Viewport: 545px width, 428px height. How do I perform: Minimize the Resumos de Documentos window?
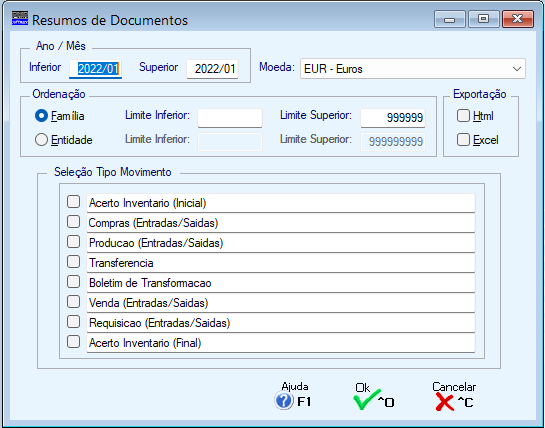point(449,19)
